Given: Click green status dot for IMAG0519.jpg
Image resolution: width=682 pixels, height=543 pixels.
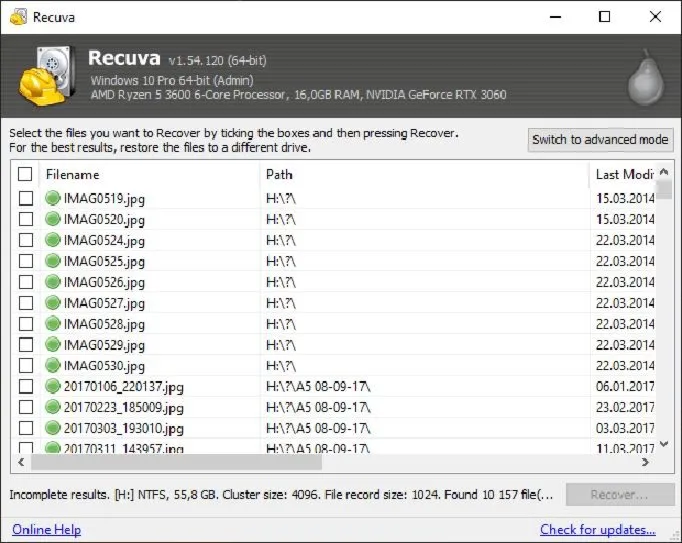Looking at the screenshot, I should (53, 198).
